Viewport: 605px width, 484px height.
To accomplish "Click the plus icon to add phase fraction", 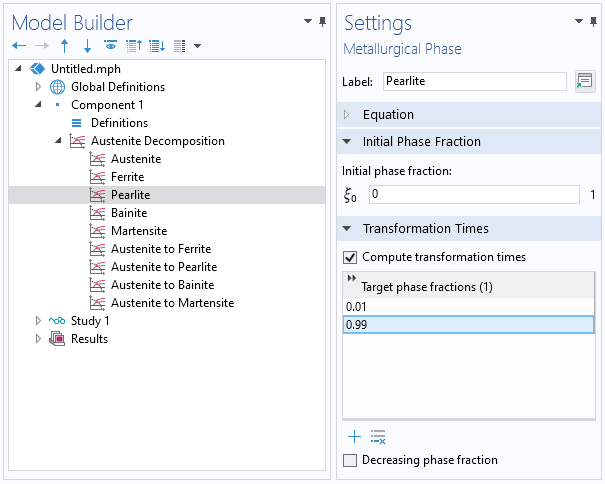I will point(354,437).
